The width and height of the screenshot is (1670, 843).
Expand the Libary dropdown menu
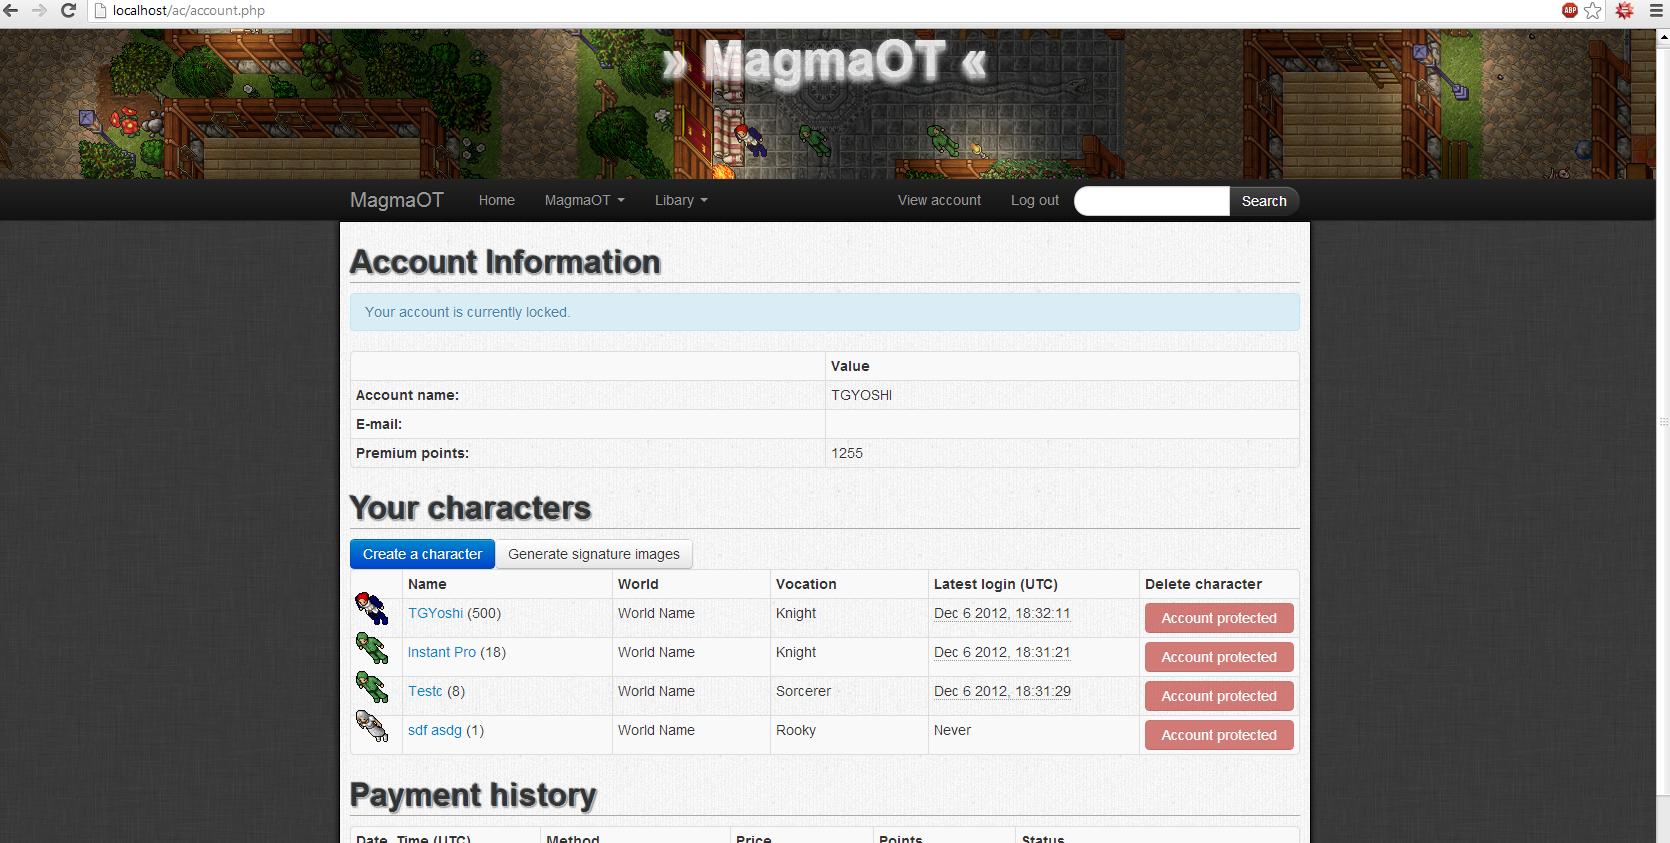pos(681,200)
